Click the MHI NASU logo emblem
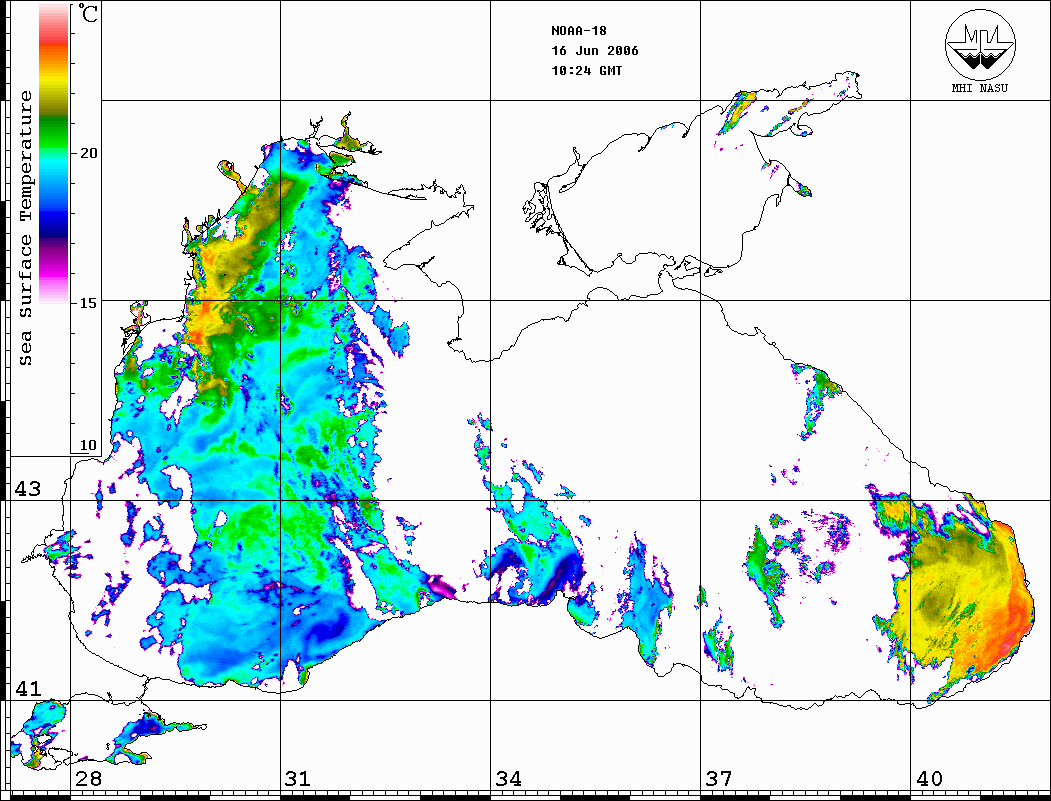 click(980, 44)
